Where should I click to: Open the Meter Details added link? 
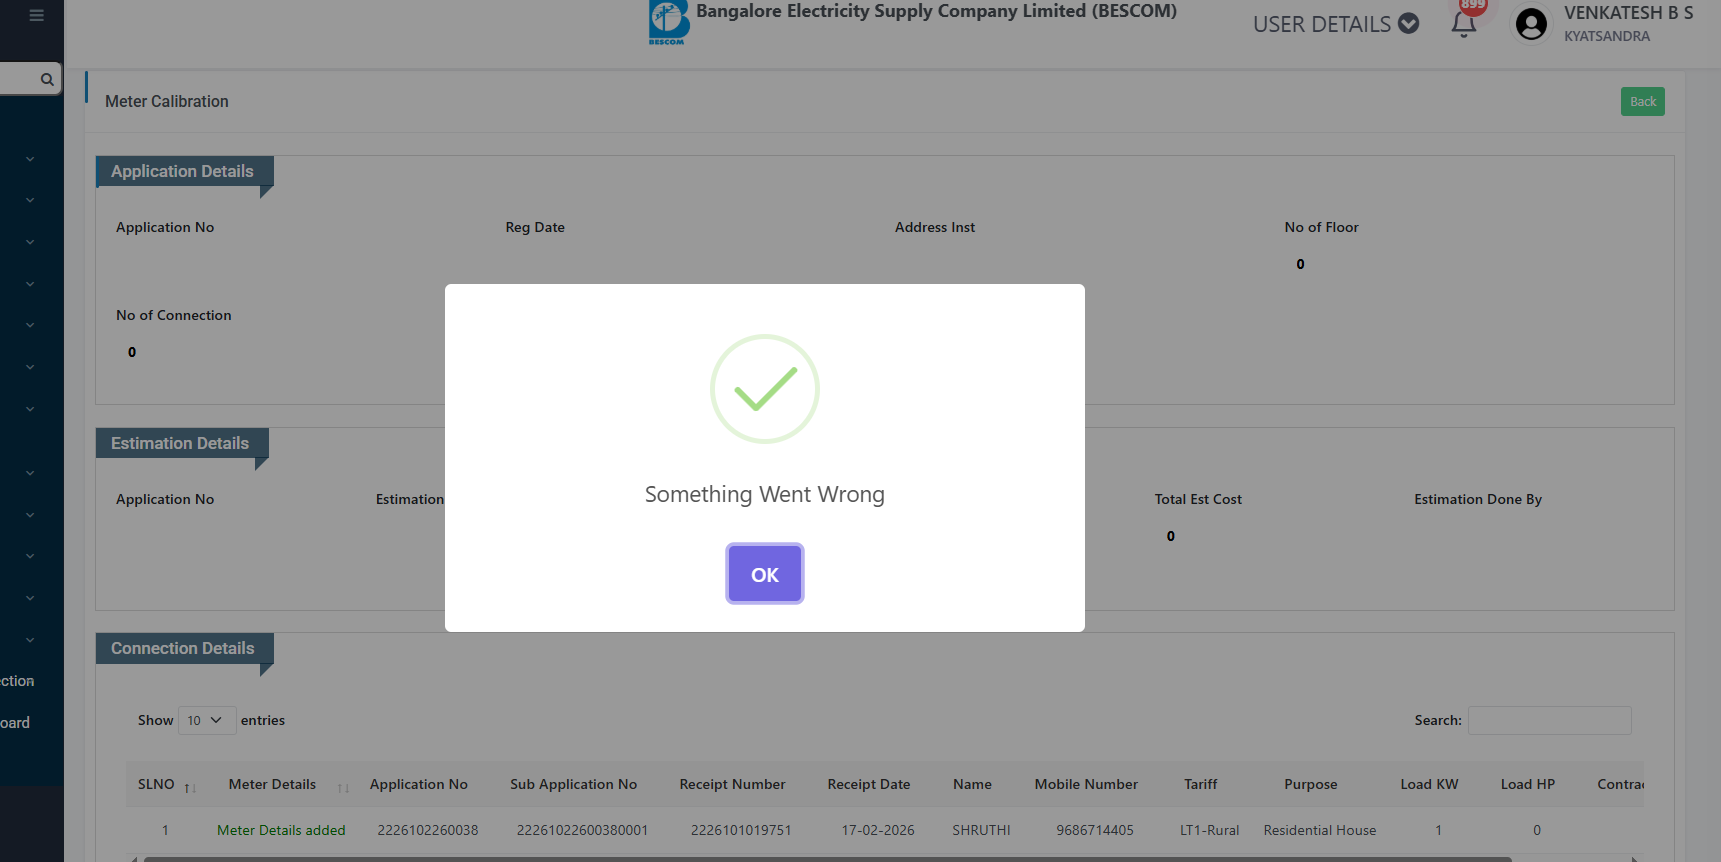click(281, 830)
